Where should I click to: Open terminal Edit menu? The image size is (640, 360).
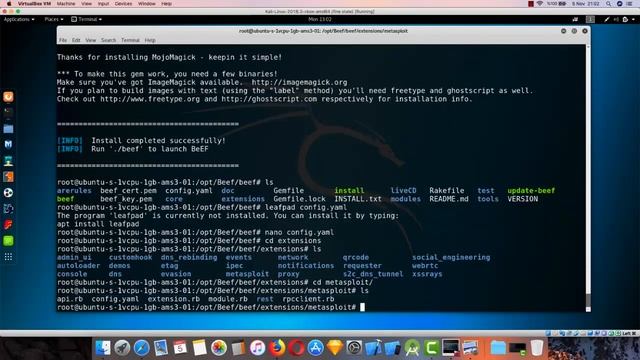(x=76, y=40)
